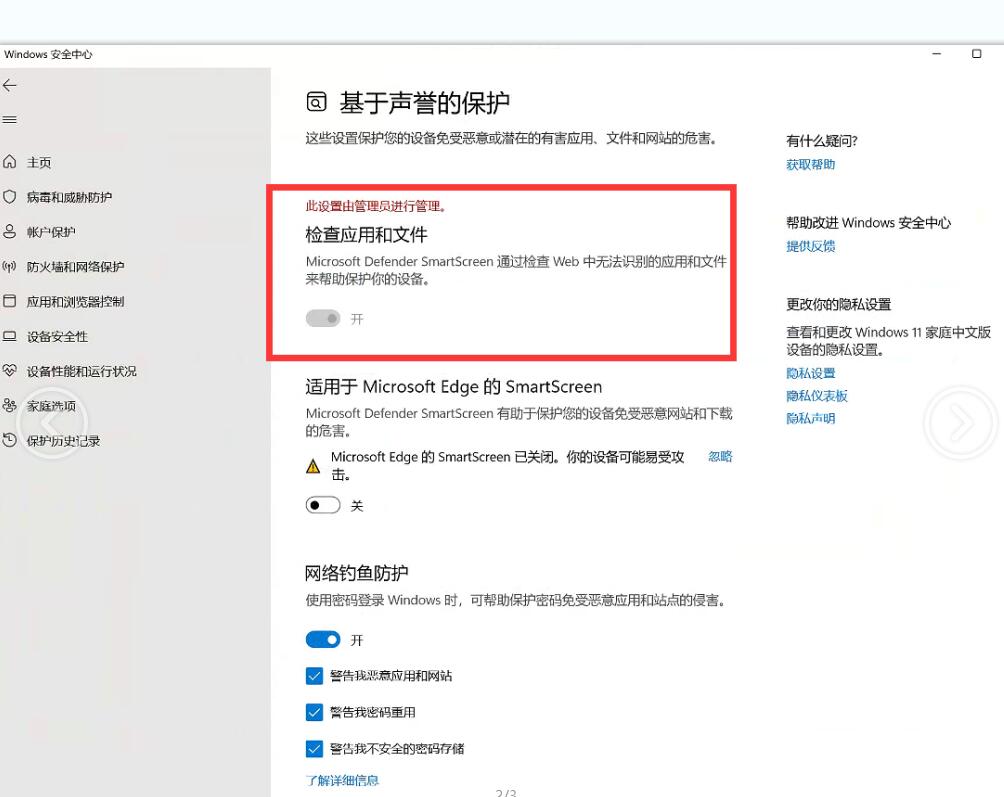Viewport: 1004px width, 797px height.
Task: Go to 保护历史记录 in sidebar
Action: pos(63,441)
